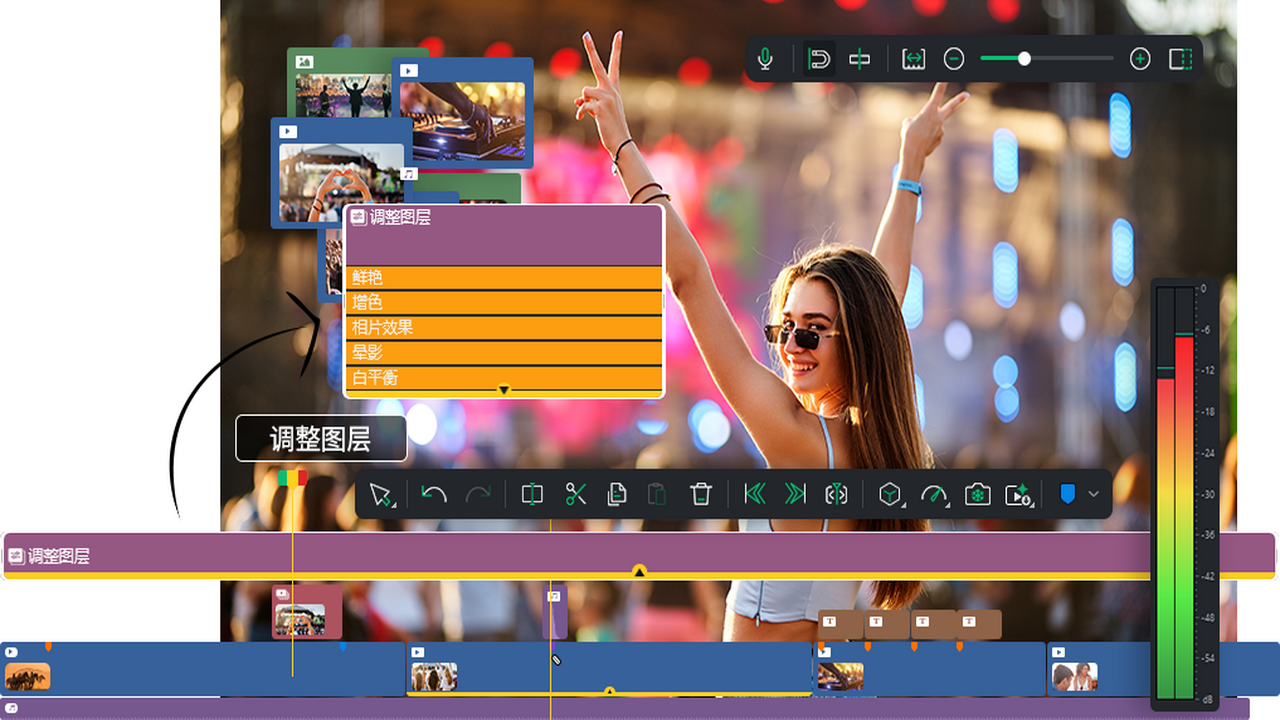
Task: Expand the adjustment layer popup's bottom arrow
Action: (x=504, y=390)
